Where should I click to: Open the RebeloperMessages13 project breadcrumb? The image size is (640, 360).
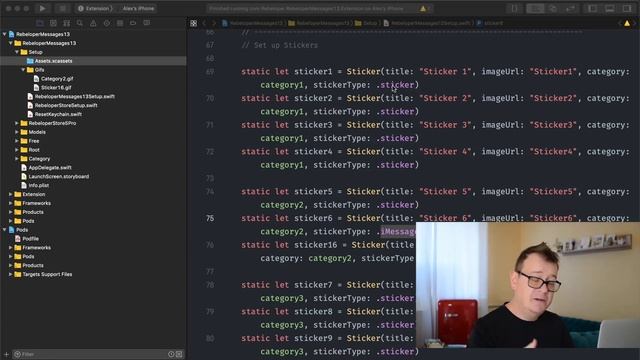click(x=253, y=23)
